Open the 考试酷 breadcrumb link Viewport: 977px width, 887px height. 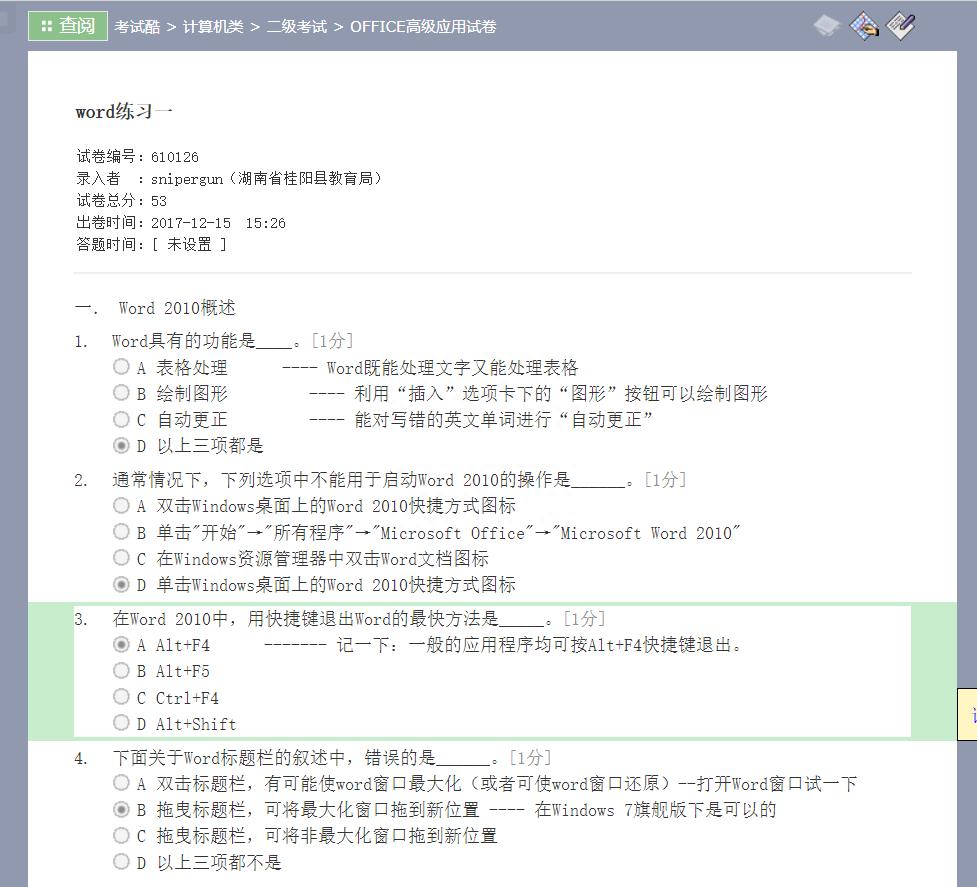[137, 27]
